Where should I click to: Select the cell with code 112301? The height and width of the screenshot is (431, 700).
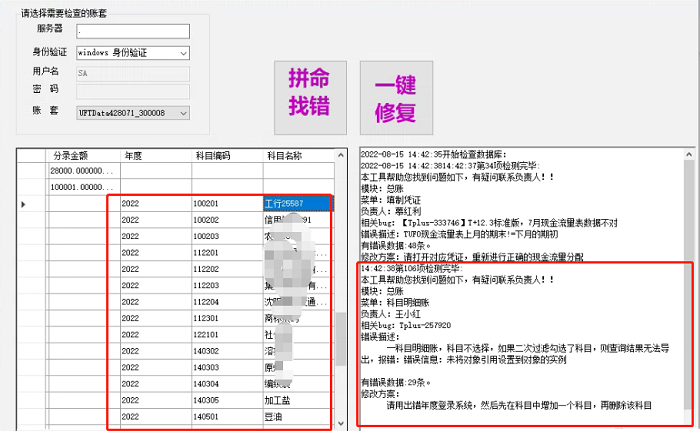(x=228, y=318)
